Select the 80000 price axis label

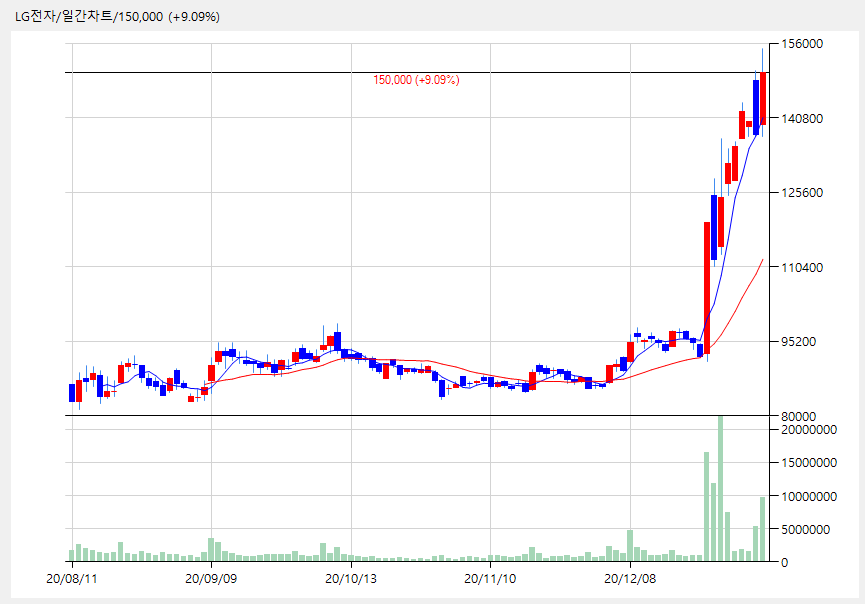coord(799,416)
